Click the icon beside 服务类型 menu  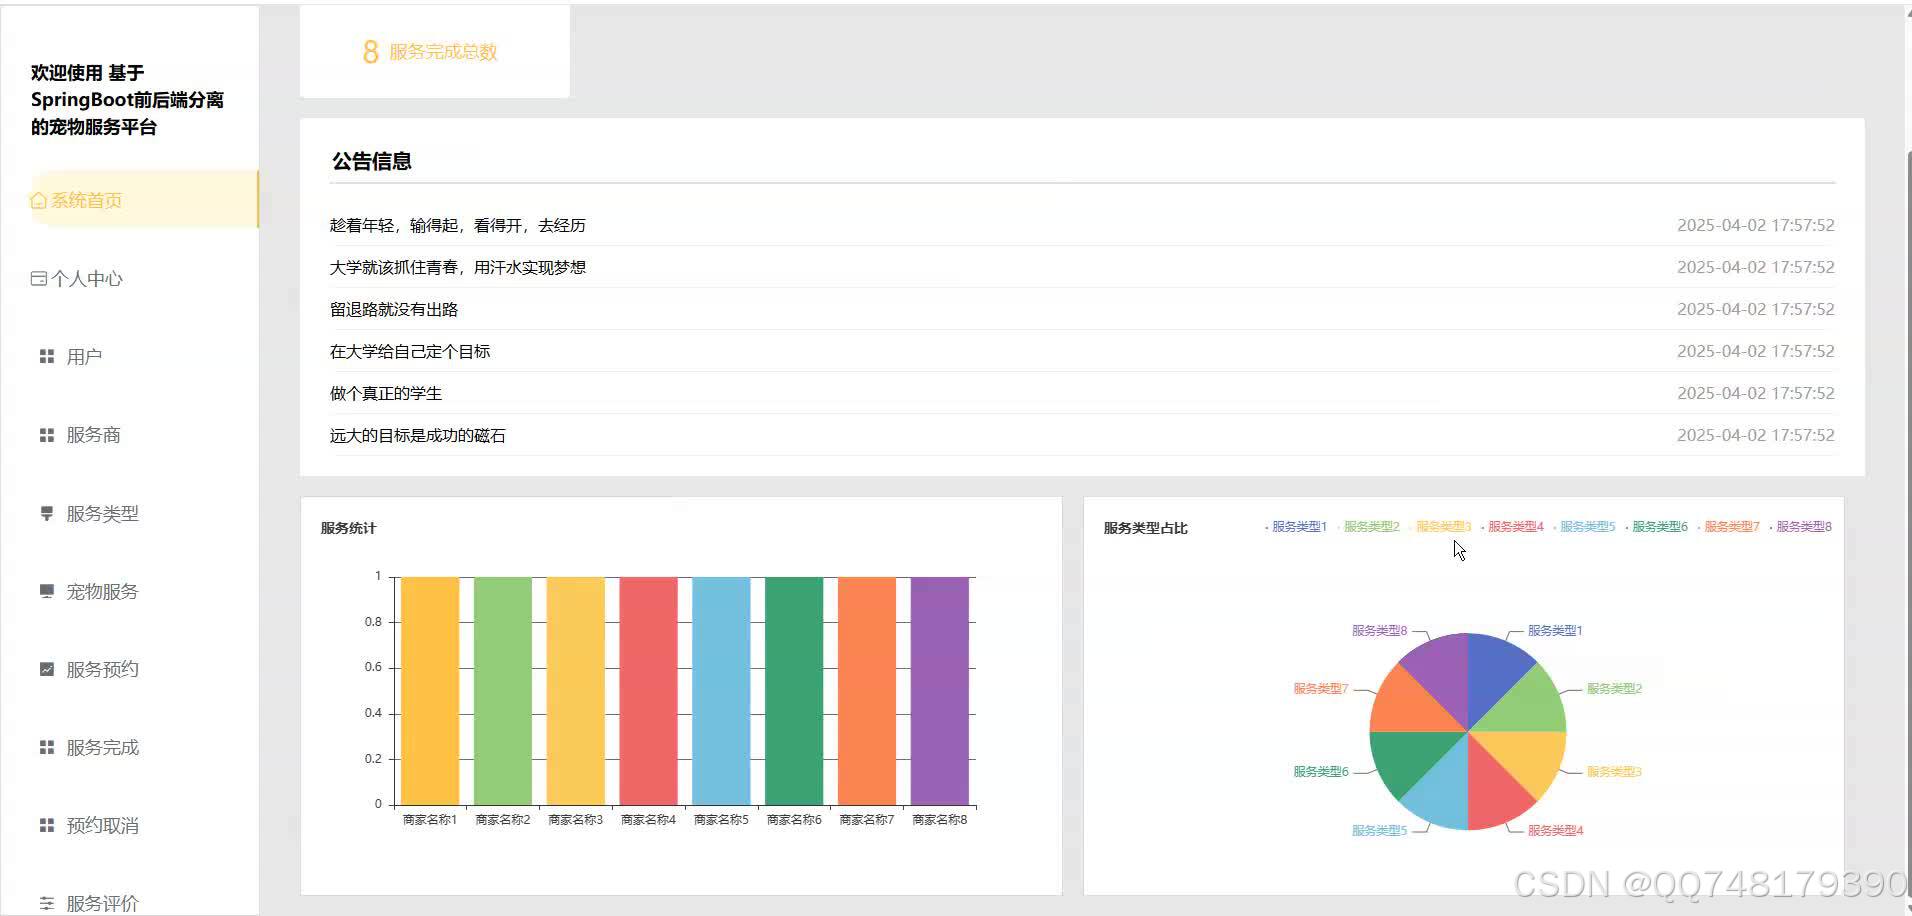tap(46, 513)
